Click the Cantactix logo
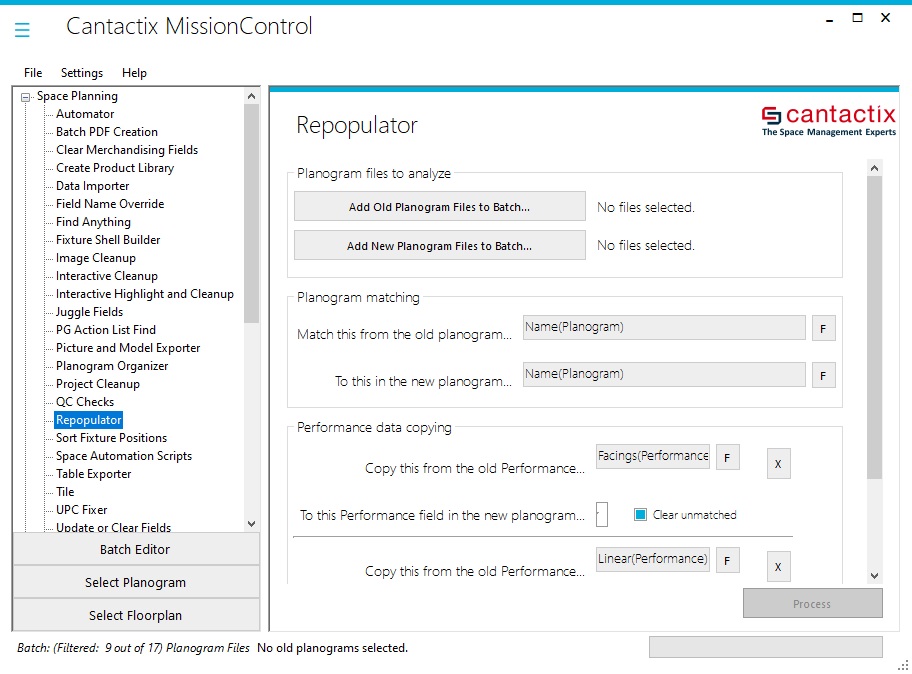912x674 pixels. [825, 120]
